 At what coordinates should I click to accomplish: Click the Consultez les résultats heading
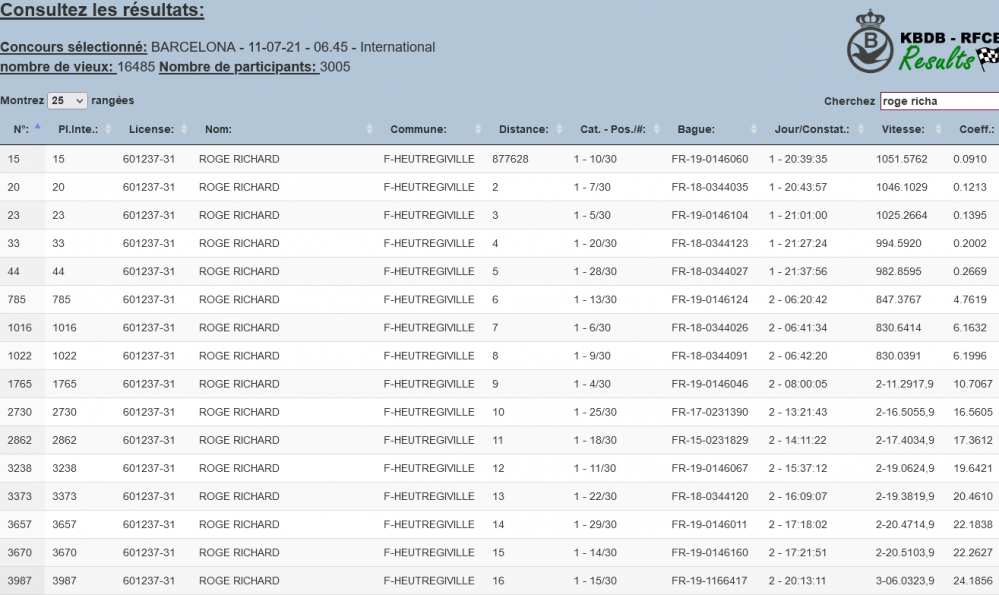tap(102, 12)
